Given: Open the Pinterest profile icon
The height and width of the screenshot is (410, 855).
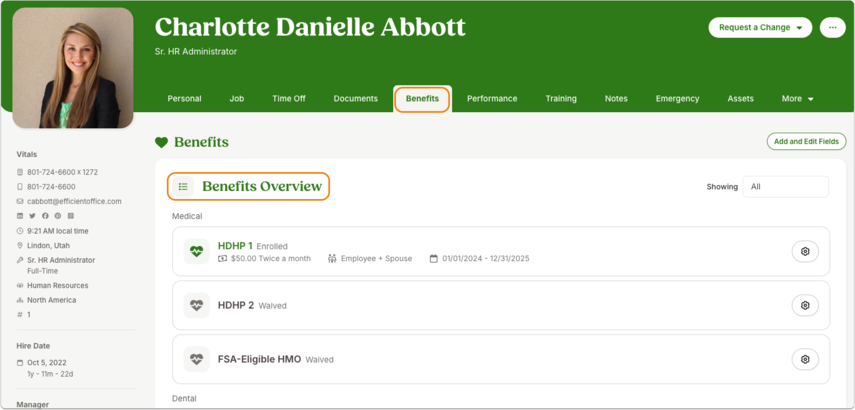Looking at the screenshot, I should [x=58, y=216].
